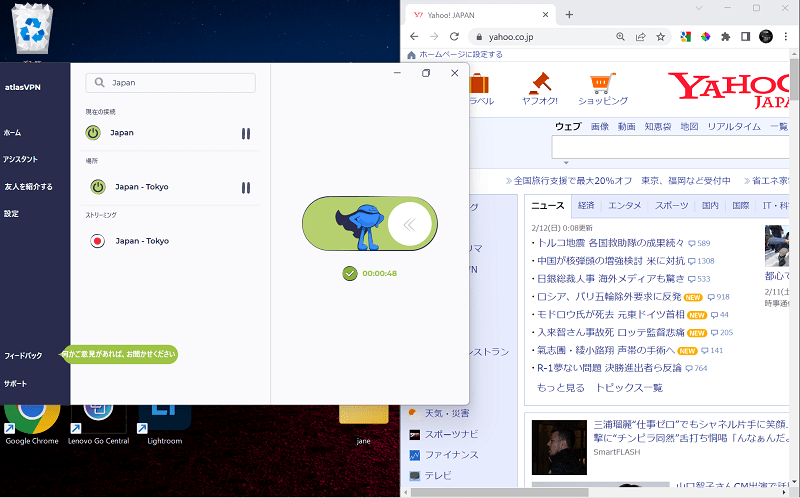The image size is (800, 498).
Task: Toggle the big VPN connection switch off
Action: tap(370, 223)
